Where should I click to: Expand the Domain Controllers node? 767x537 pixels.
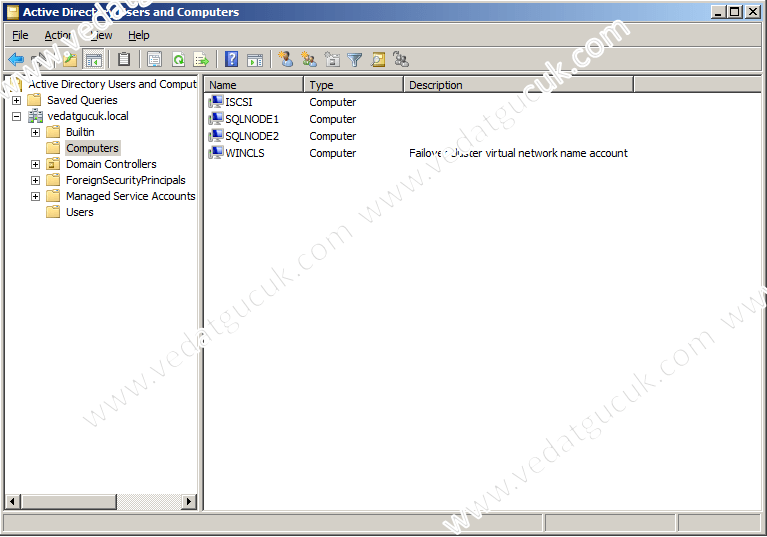(x=35, y=164)
